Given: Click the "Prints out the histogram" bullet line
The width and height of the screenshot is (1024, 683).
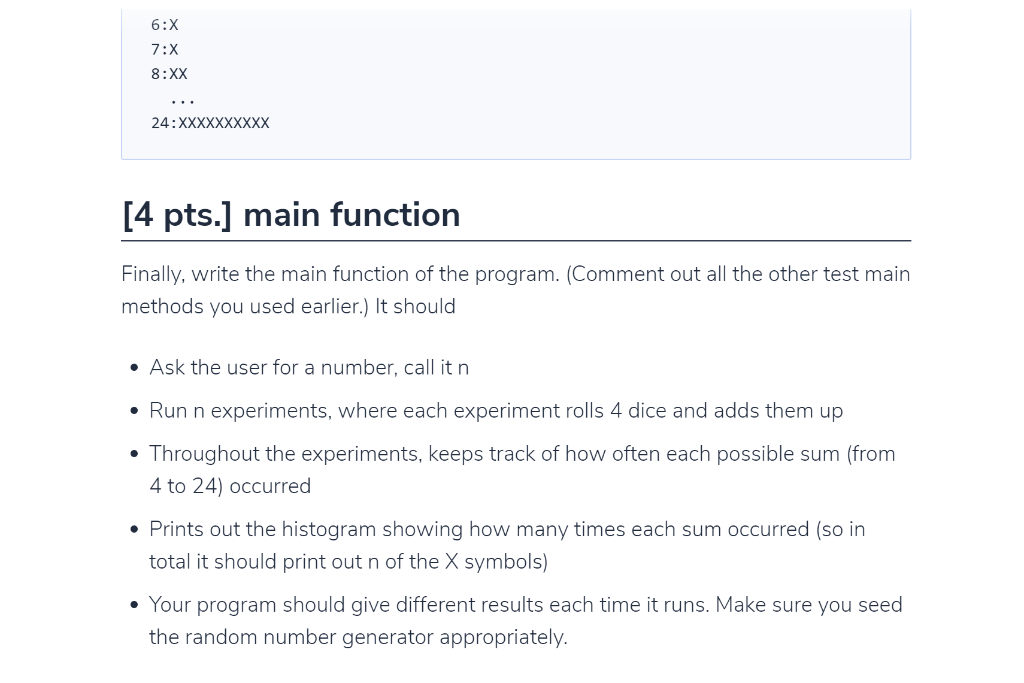Looking at the screenshot, I should tap(507, 529).
